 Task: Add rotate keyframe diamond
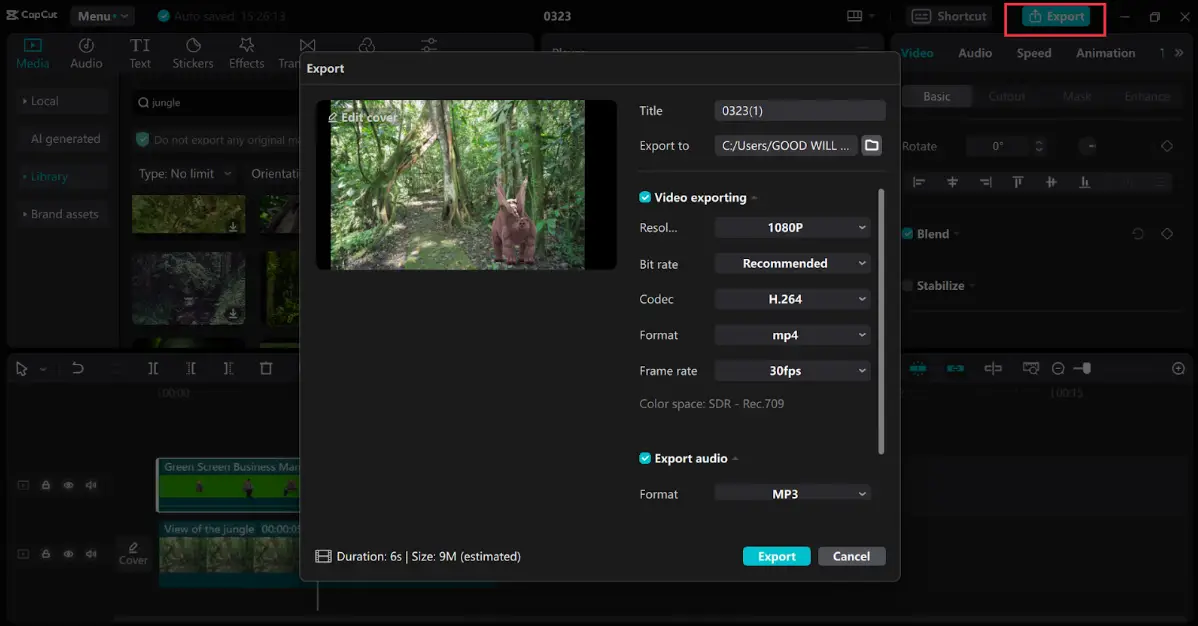click(x=1167, y=146)
